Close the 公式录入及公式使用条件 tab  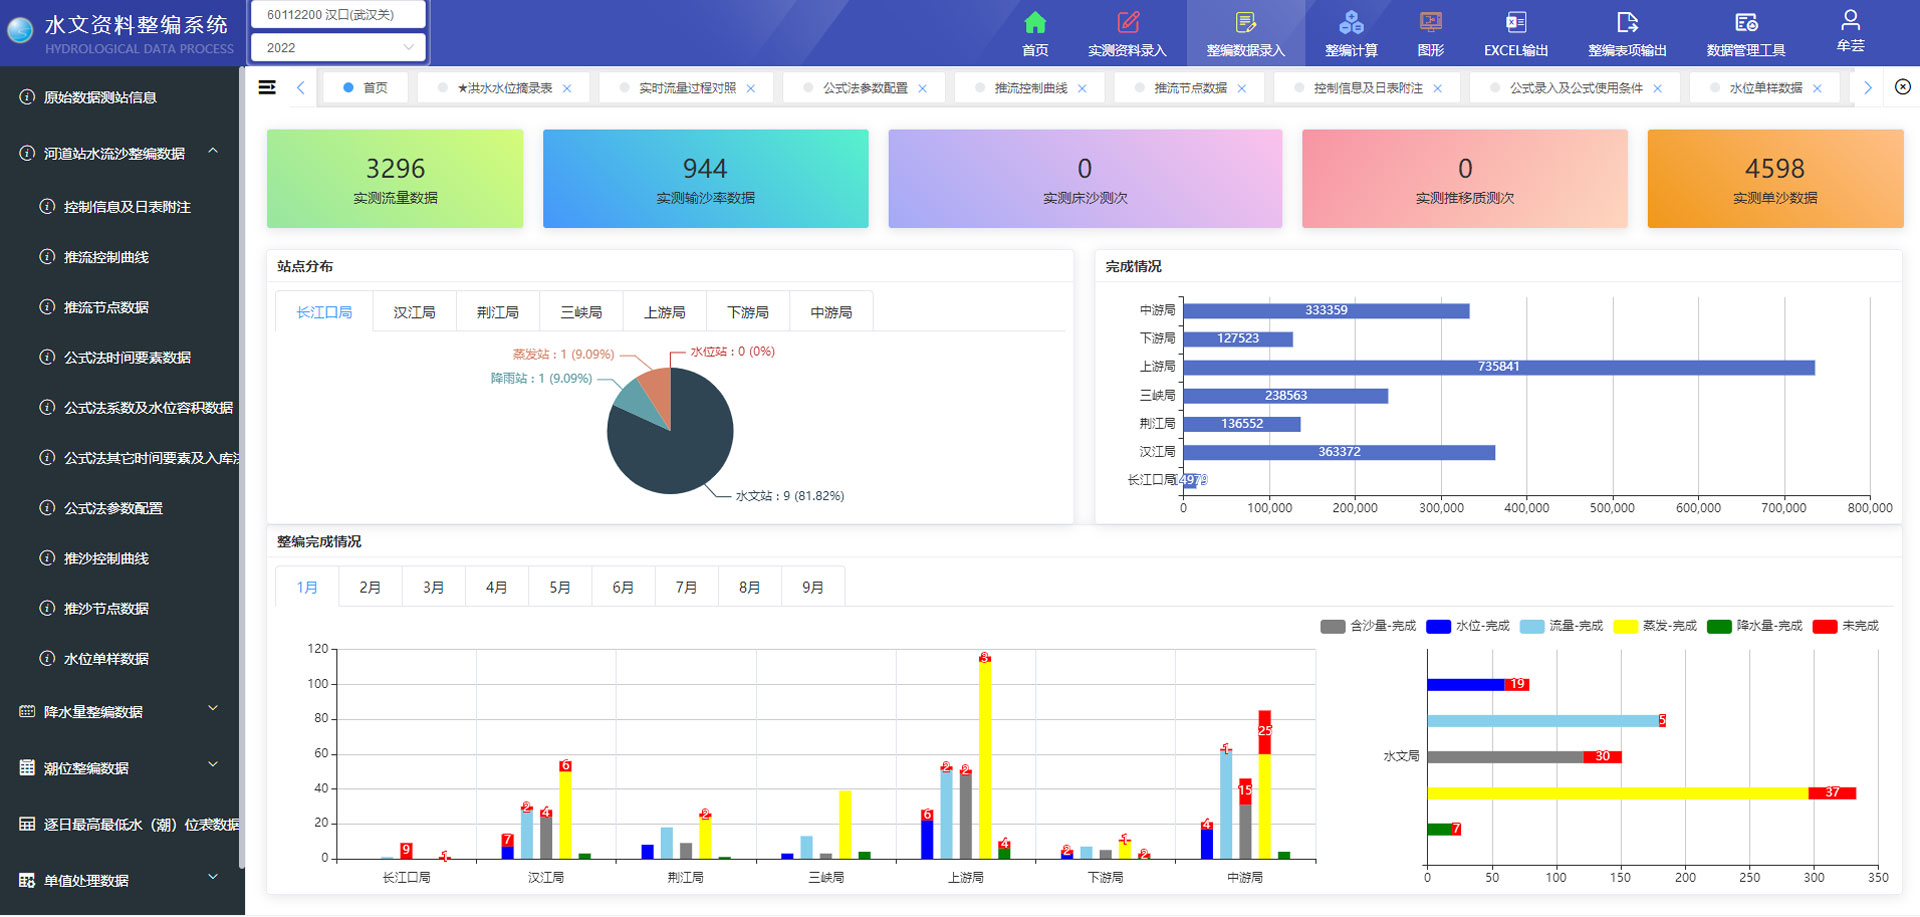[1658, 88]
